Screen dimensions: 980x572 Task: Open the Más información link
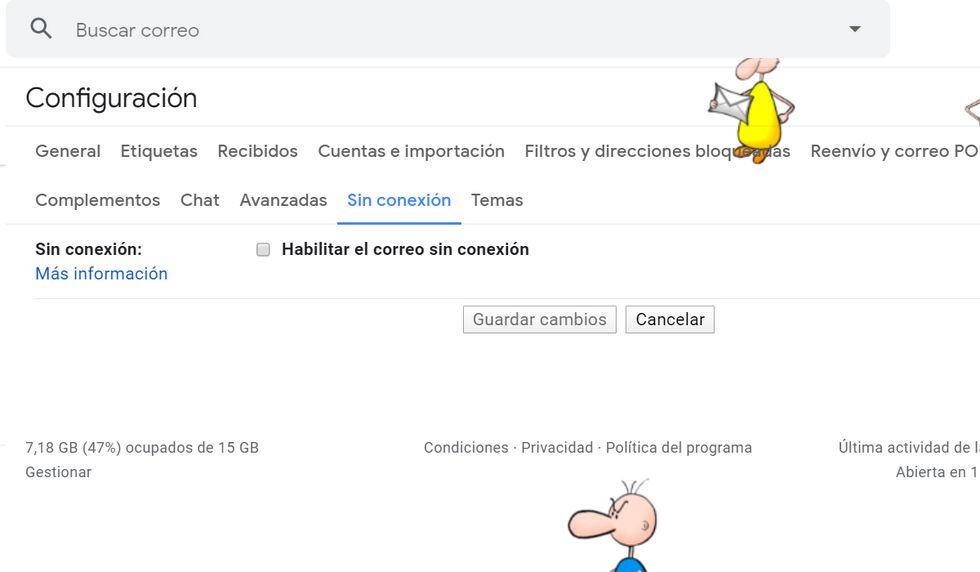pyautogui.click(x=101, y=274)
